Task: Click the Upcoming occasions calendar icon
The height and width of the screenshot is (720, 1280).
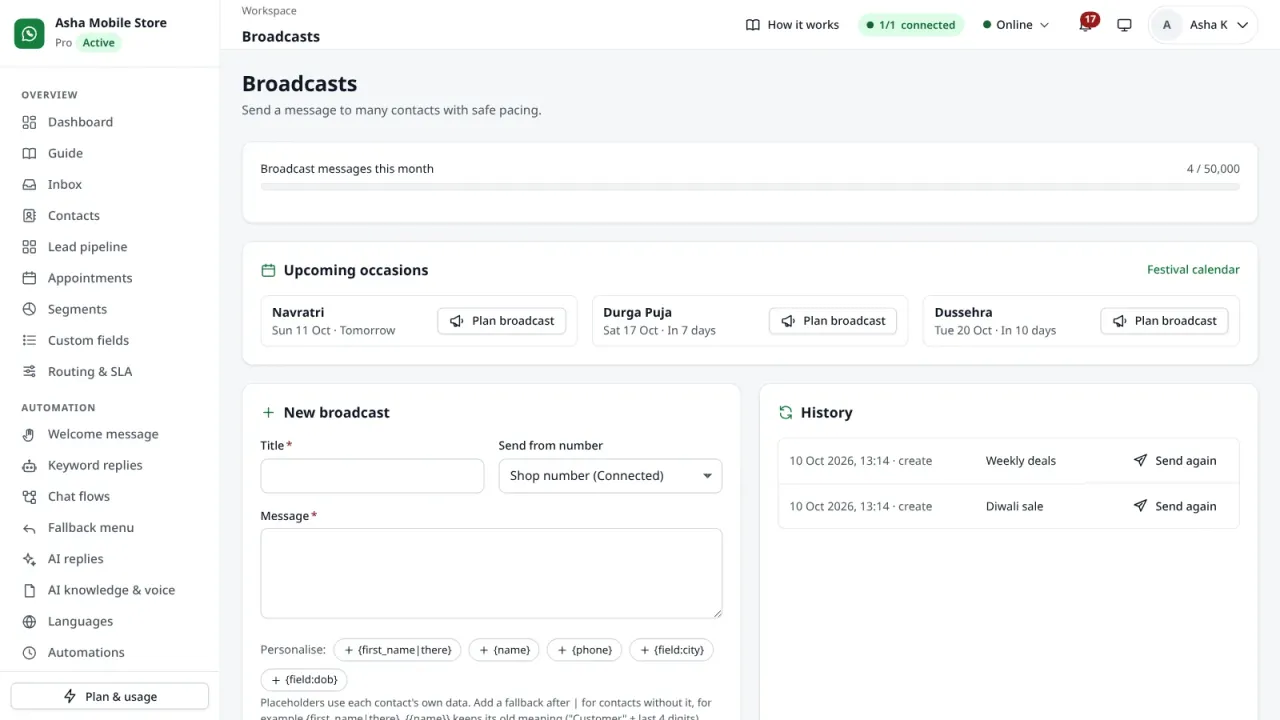Action: (268, 270)
